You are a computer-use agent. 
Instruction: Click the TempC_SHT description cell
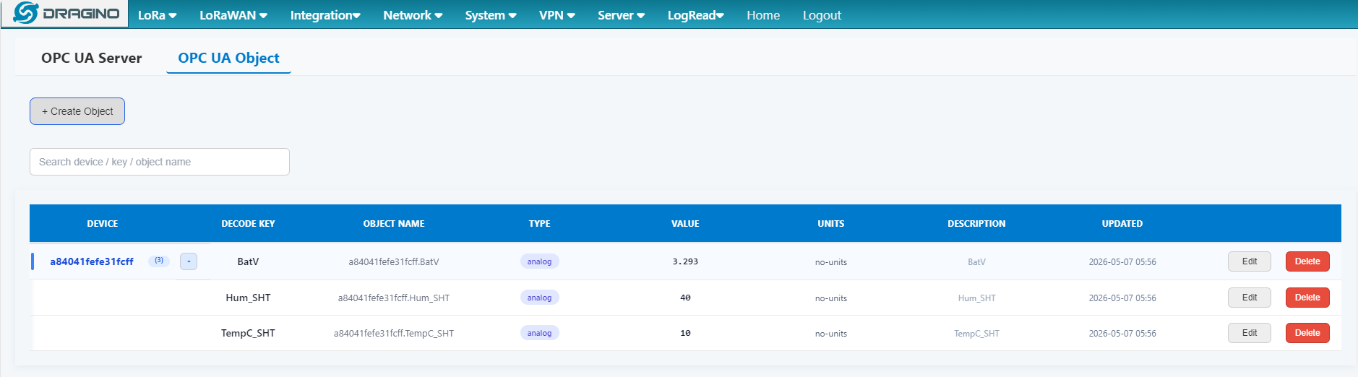977,334
